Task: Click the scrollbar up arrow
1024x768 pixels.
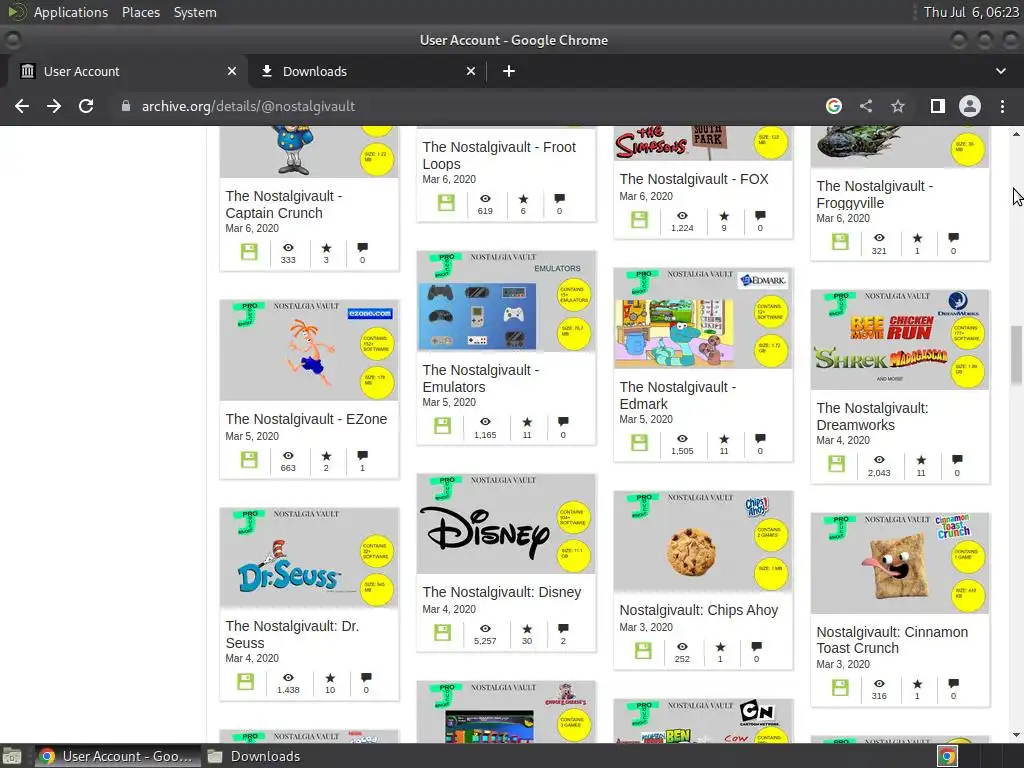Action: pos(1016,133)
